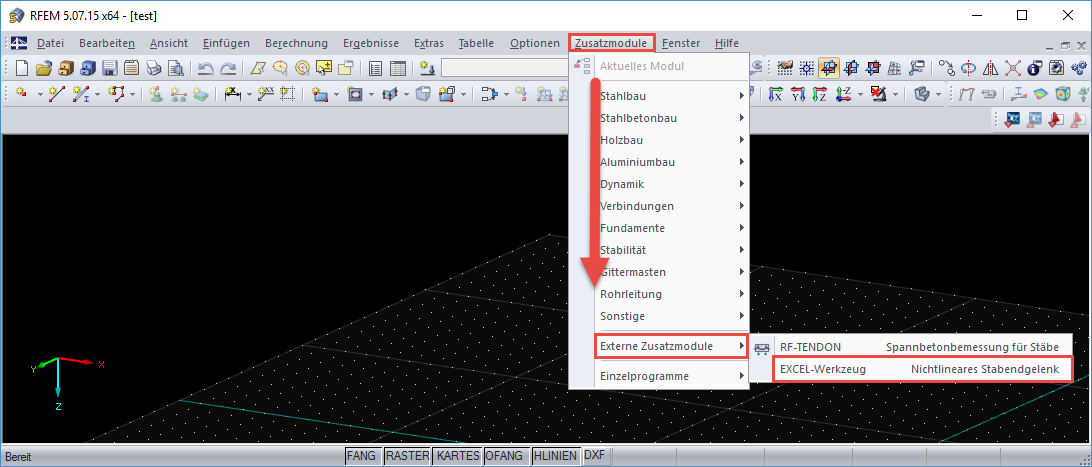This screenshot has height=467, width=1092.
Task: Click the new line tool icon
Action: [x=56, y=93]
